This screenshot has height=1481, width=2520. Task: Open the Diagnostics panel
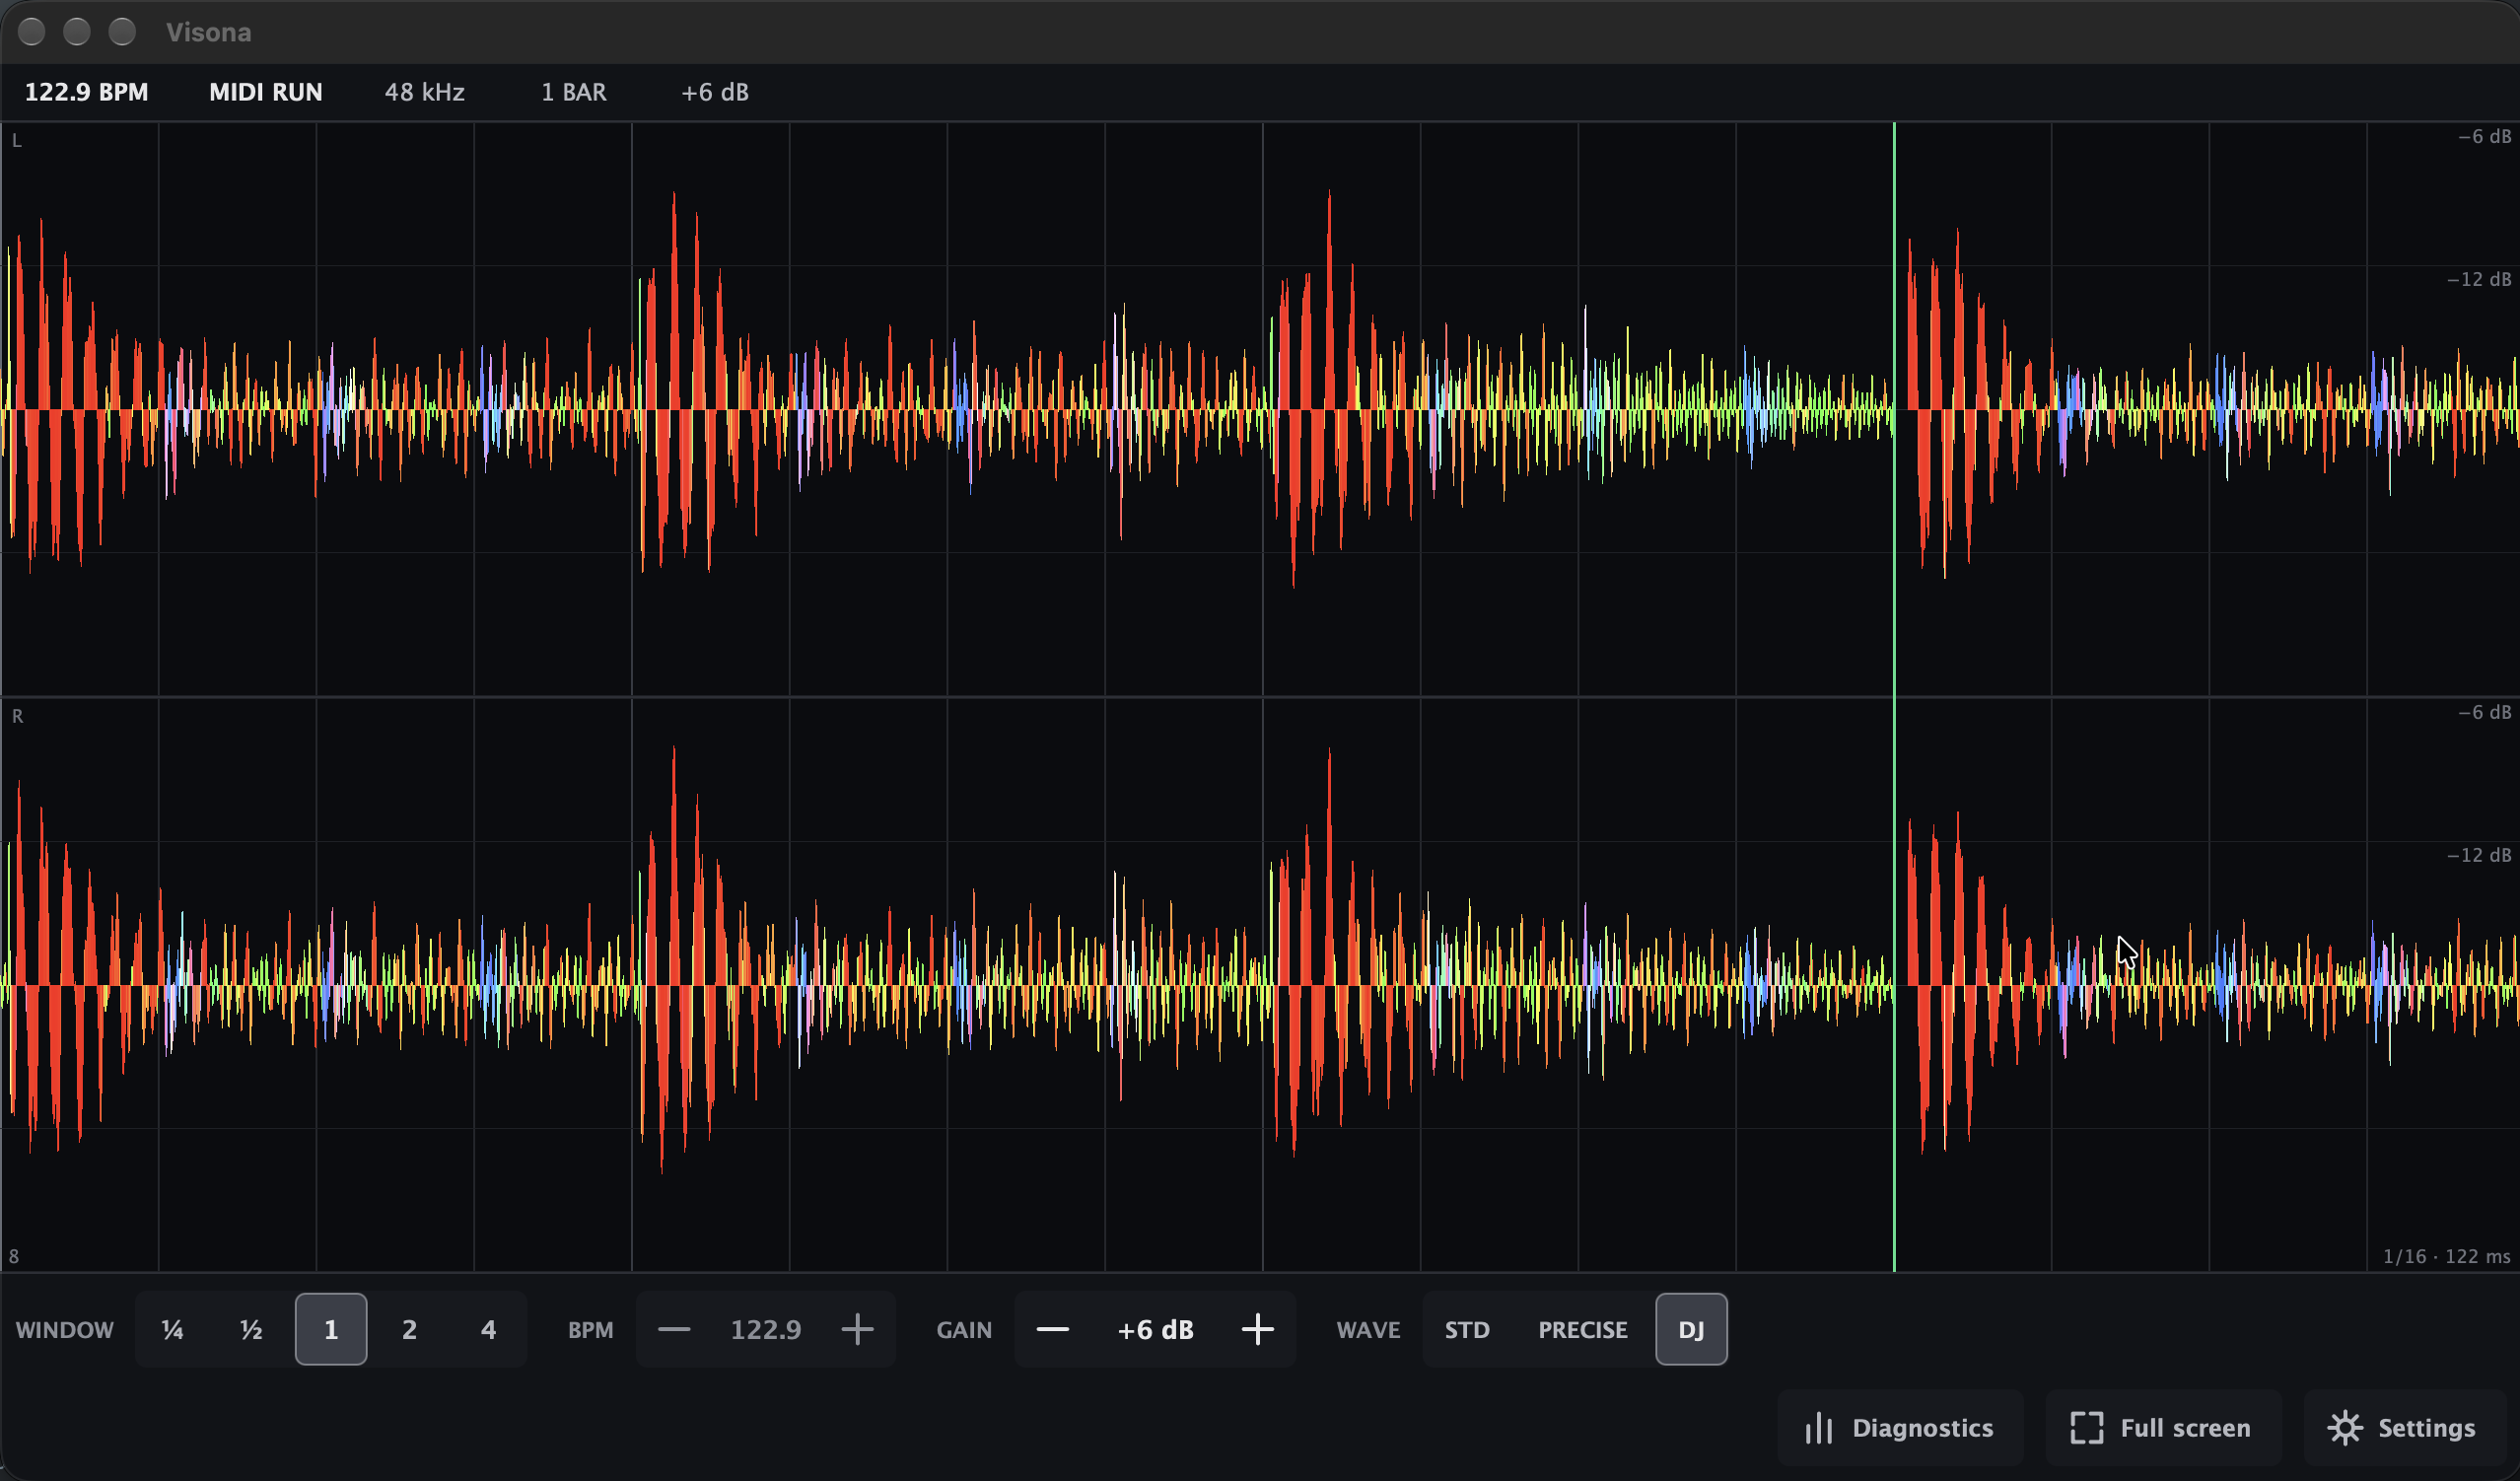pos(1899,1427)
